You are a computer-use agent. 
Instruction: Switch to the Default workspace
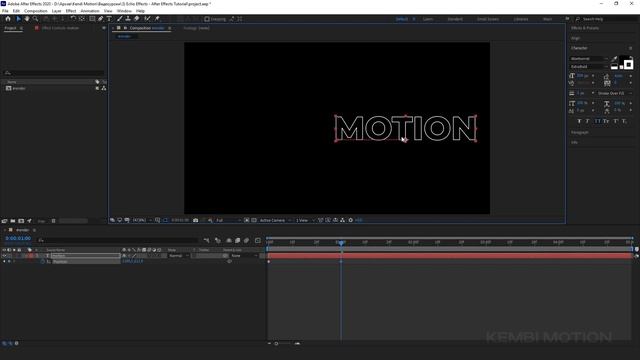pyautogui.click(x=402, y=19)
